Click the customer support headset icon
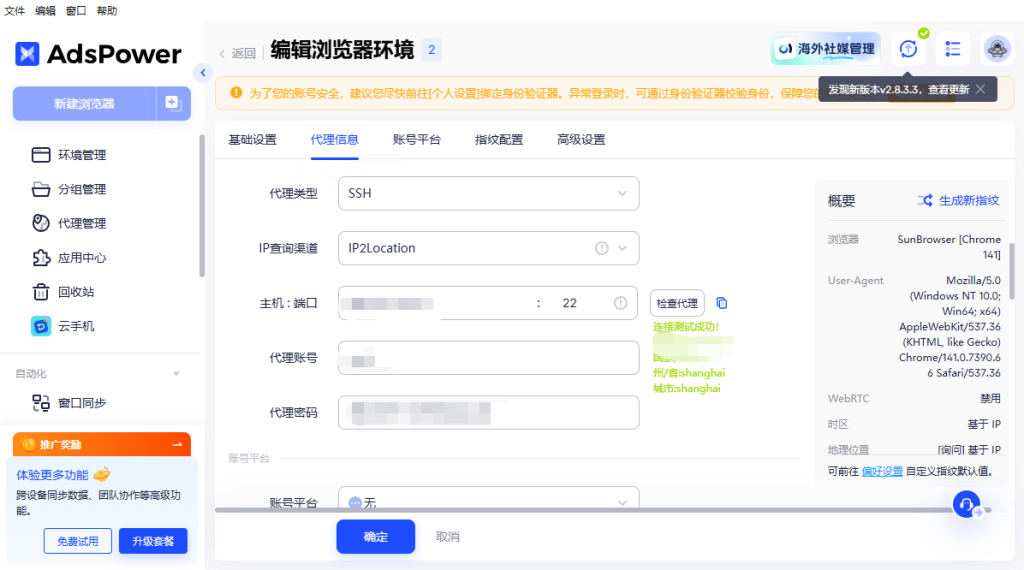 966,505
